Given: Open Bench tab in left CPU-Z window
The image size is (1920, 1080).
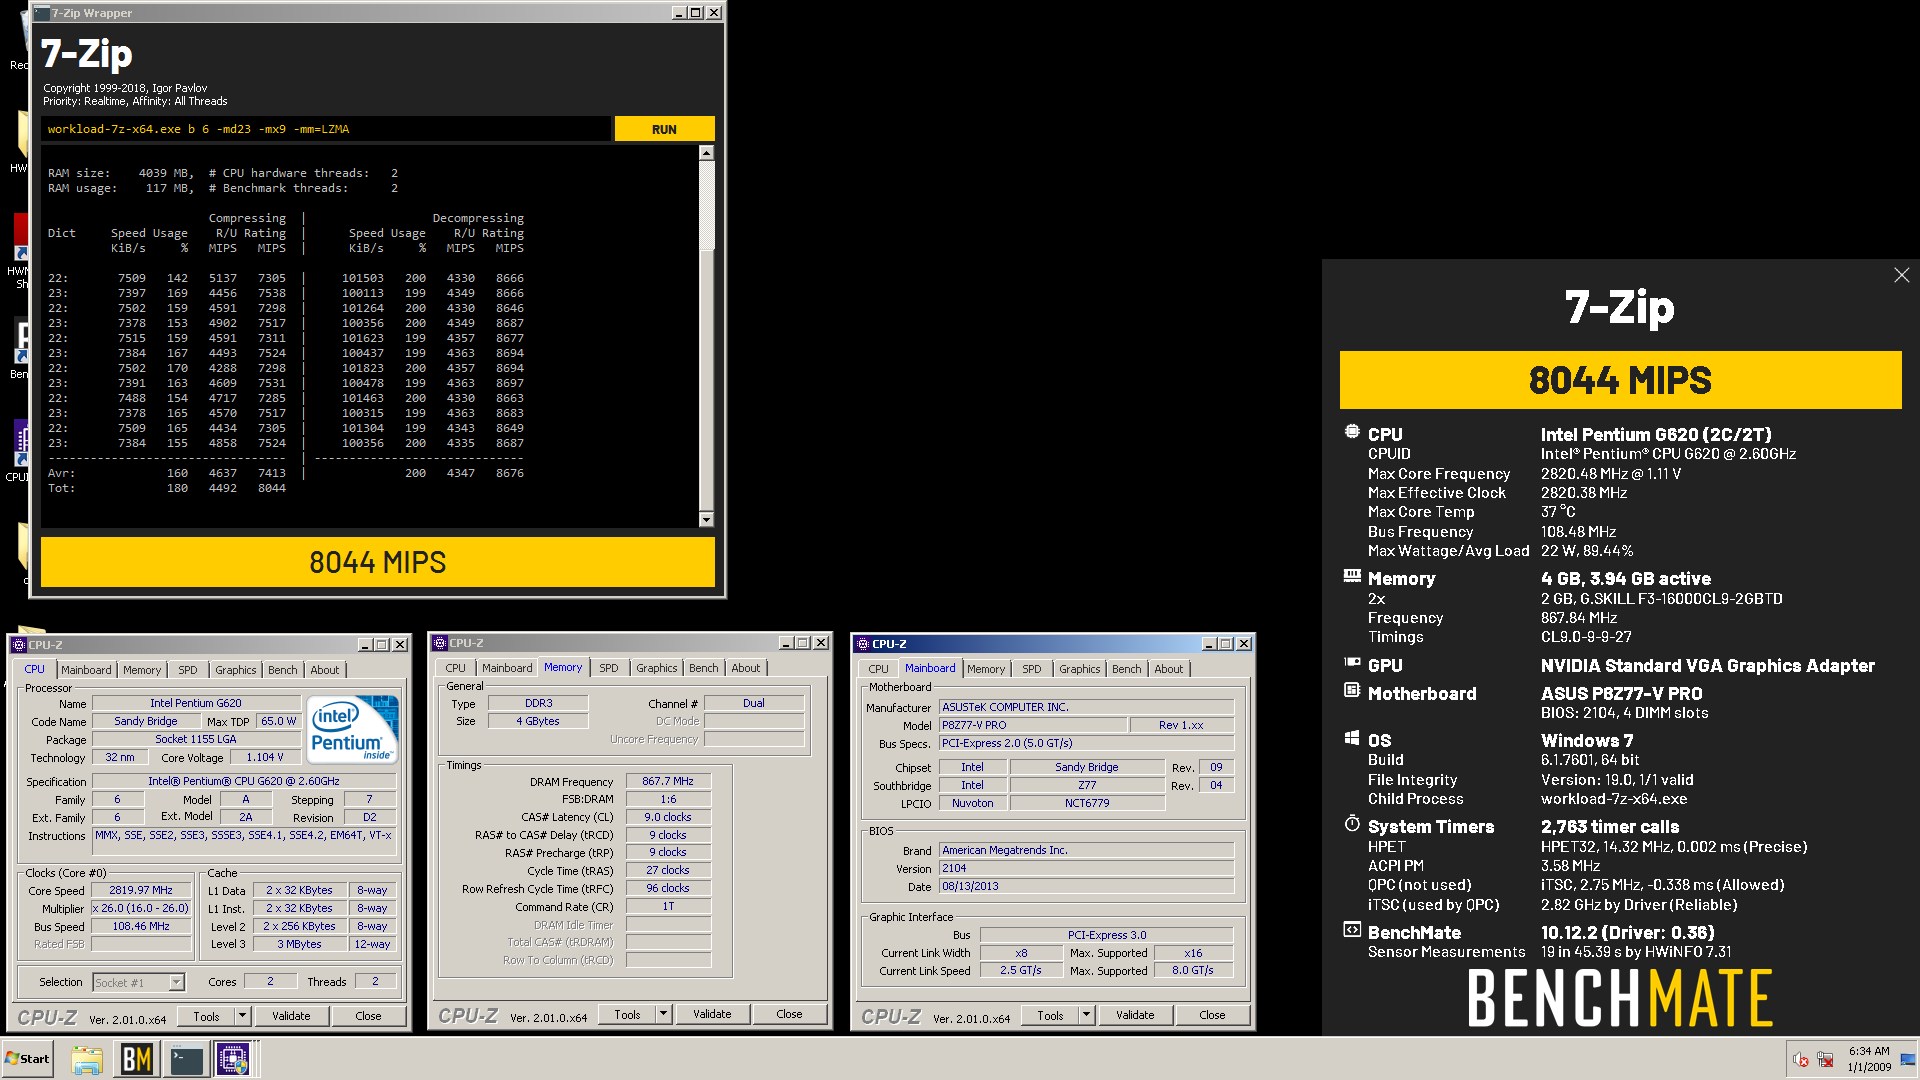Looking at the screenshot, I should 283,670.
